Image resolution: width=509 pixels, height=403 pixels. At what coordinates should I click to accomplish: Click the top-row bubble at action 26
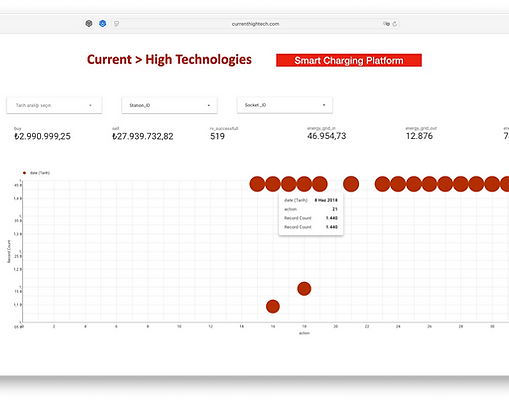(x=429, y=184)
